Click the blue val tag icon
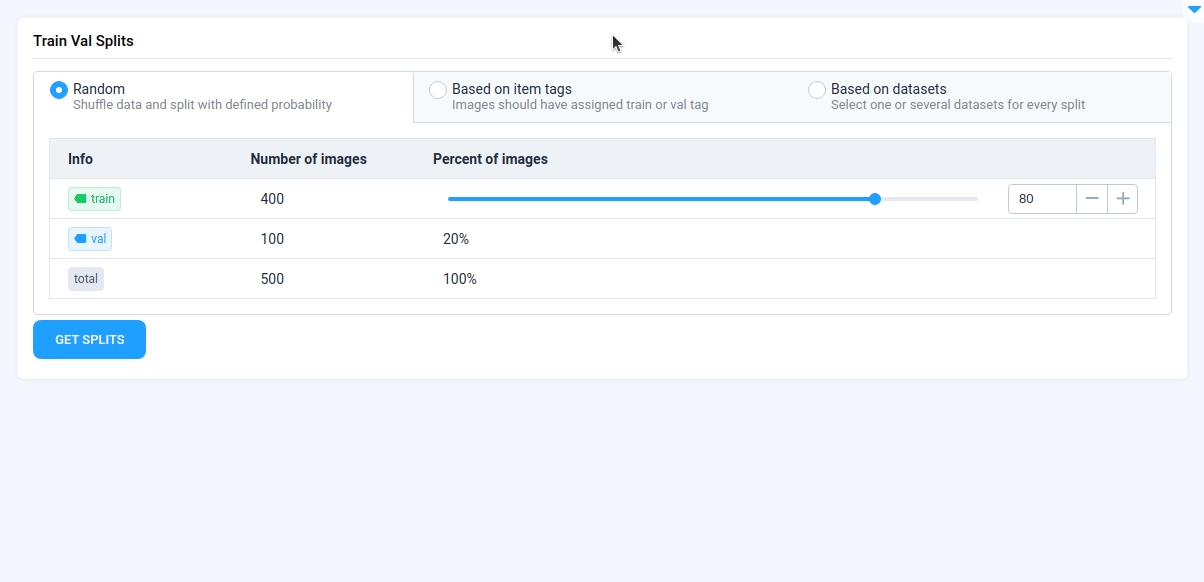Viewport: 1204px width, 582px height. (x=80, y=239)
